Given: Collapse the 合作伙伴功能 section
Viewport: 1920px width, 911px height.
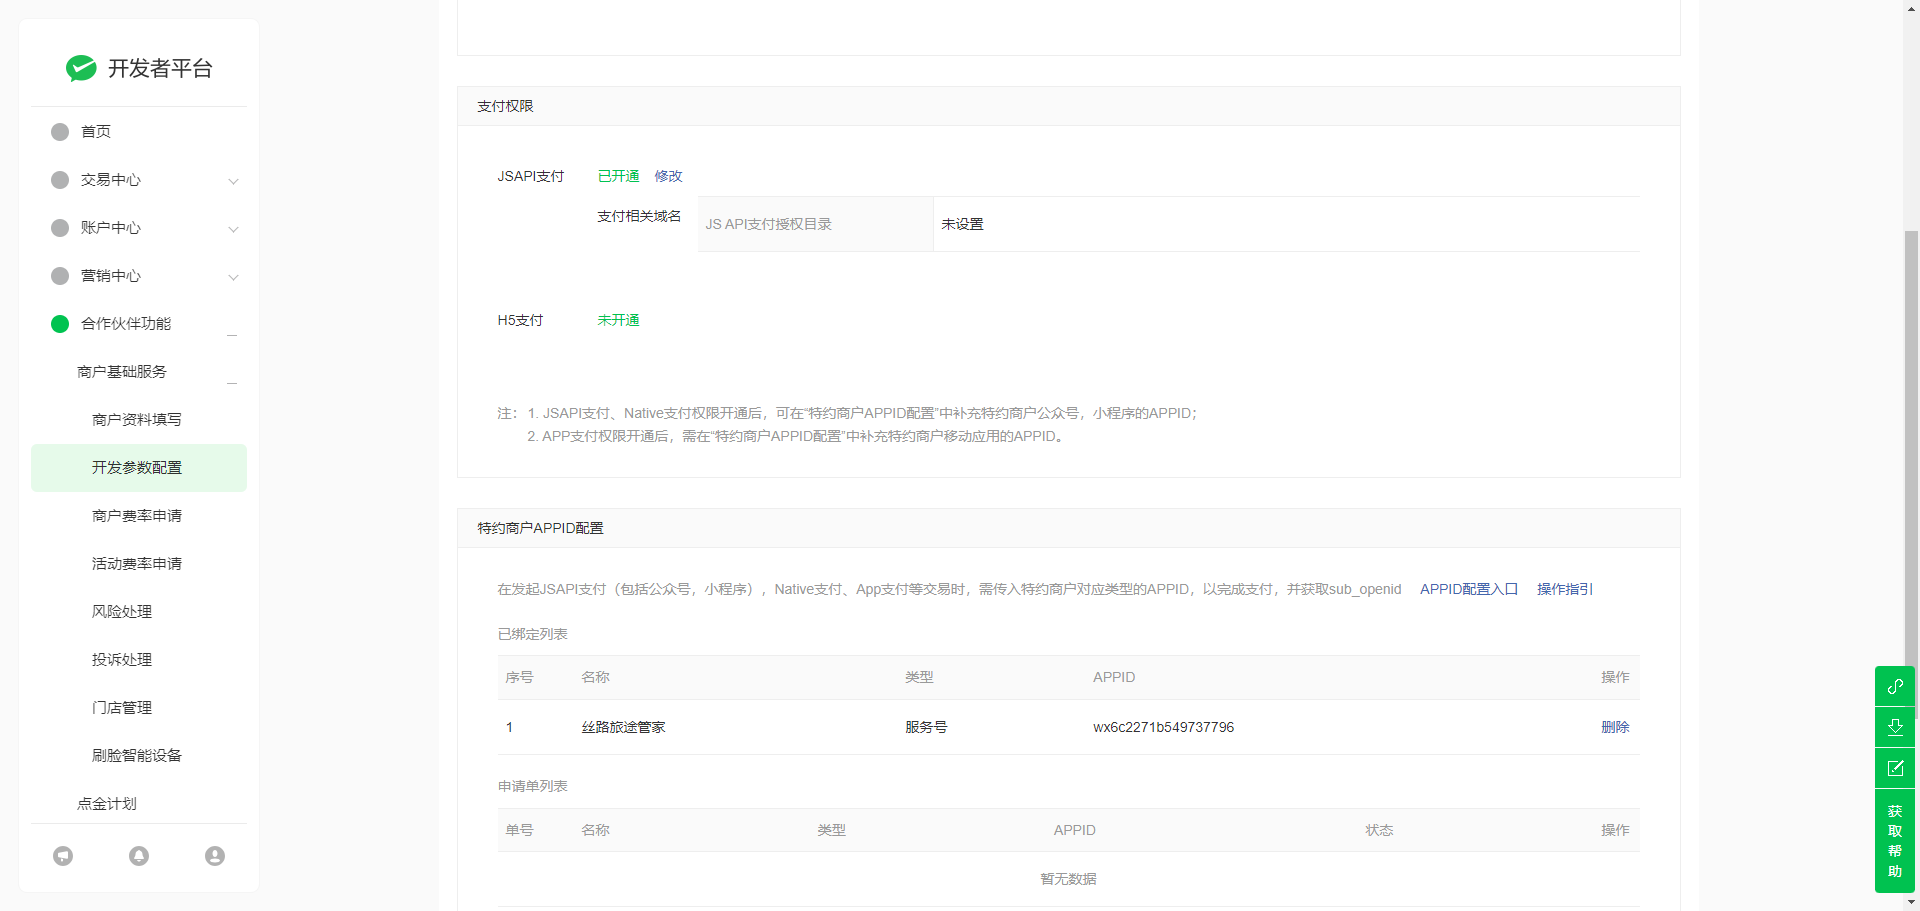Looking at the screenshot, I should [232, 335].
